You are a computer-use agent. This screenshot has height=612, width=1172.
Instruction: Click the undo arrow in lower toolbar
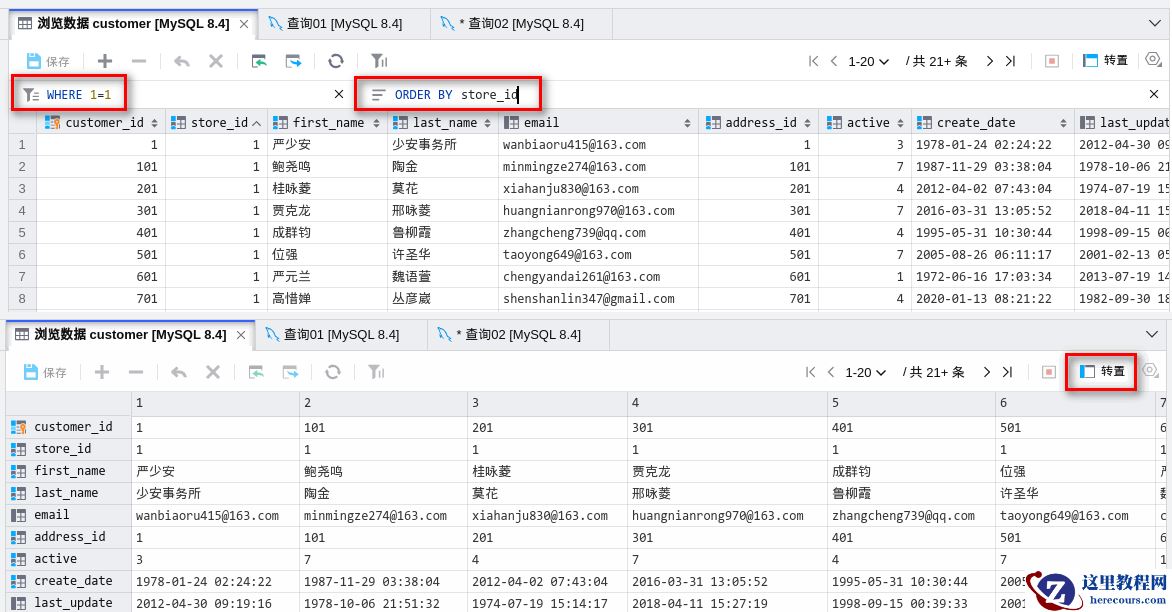pyautogui.click(x=179, y=372)
